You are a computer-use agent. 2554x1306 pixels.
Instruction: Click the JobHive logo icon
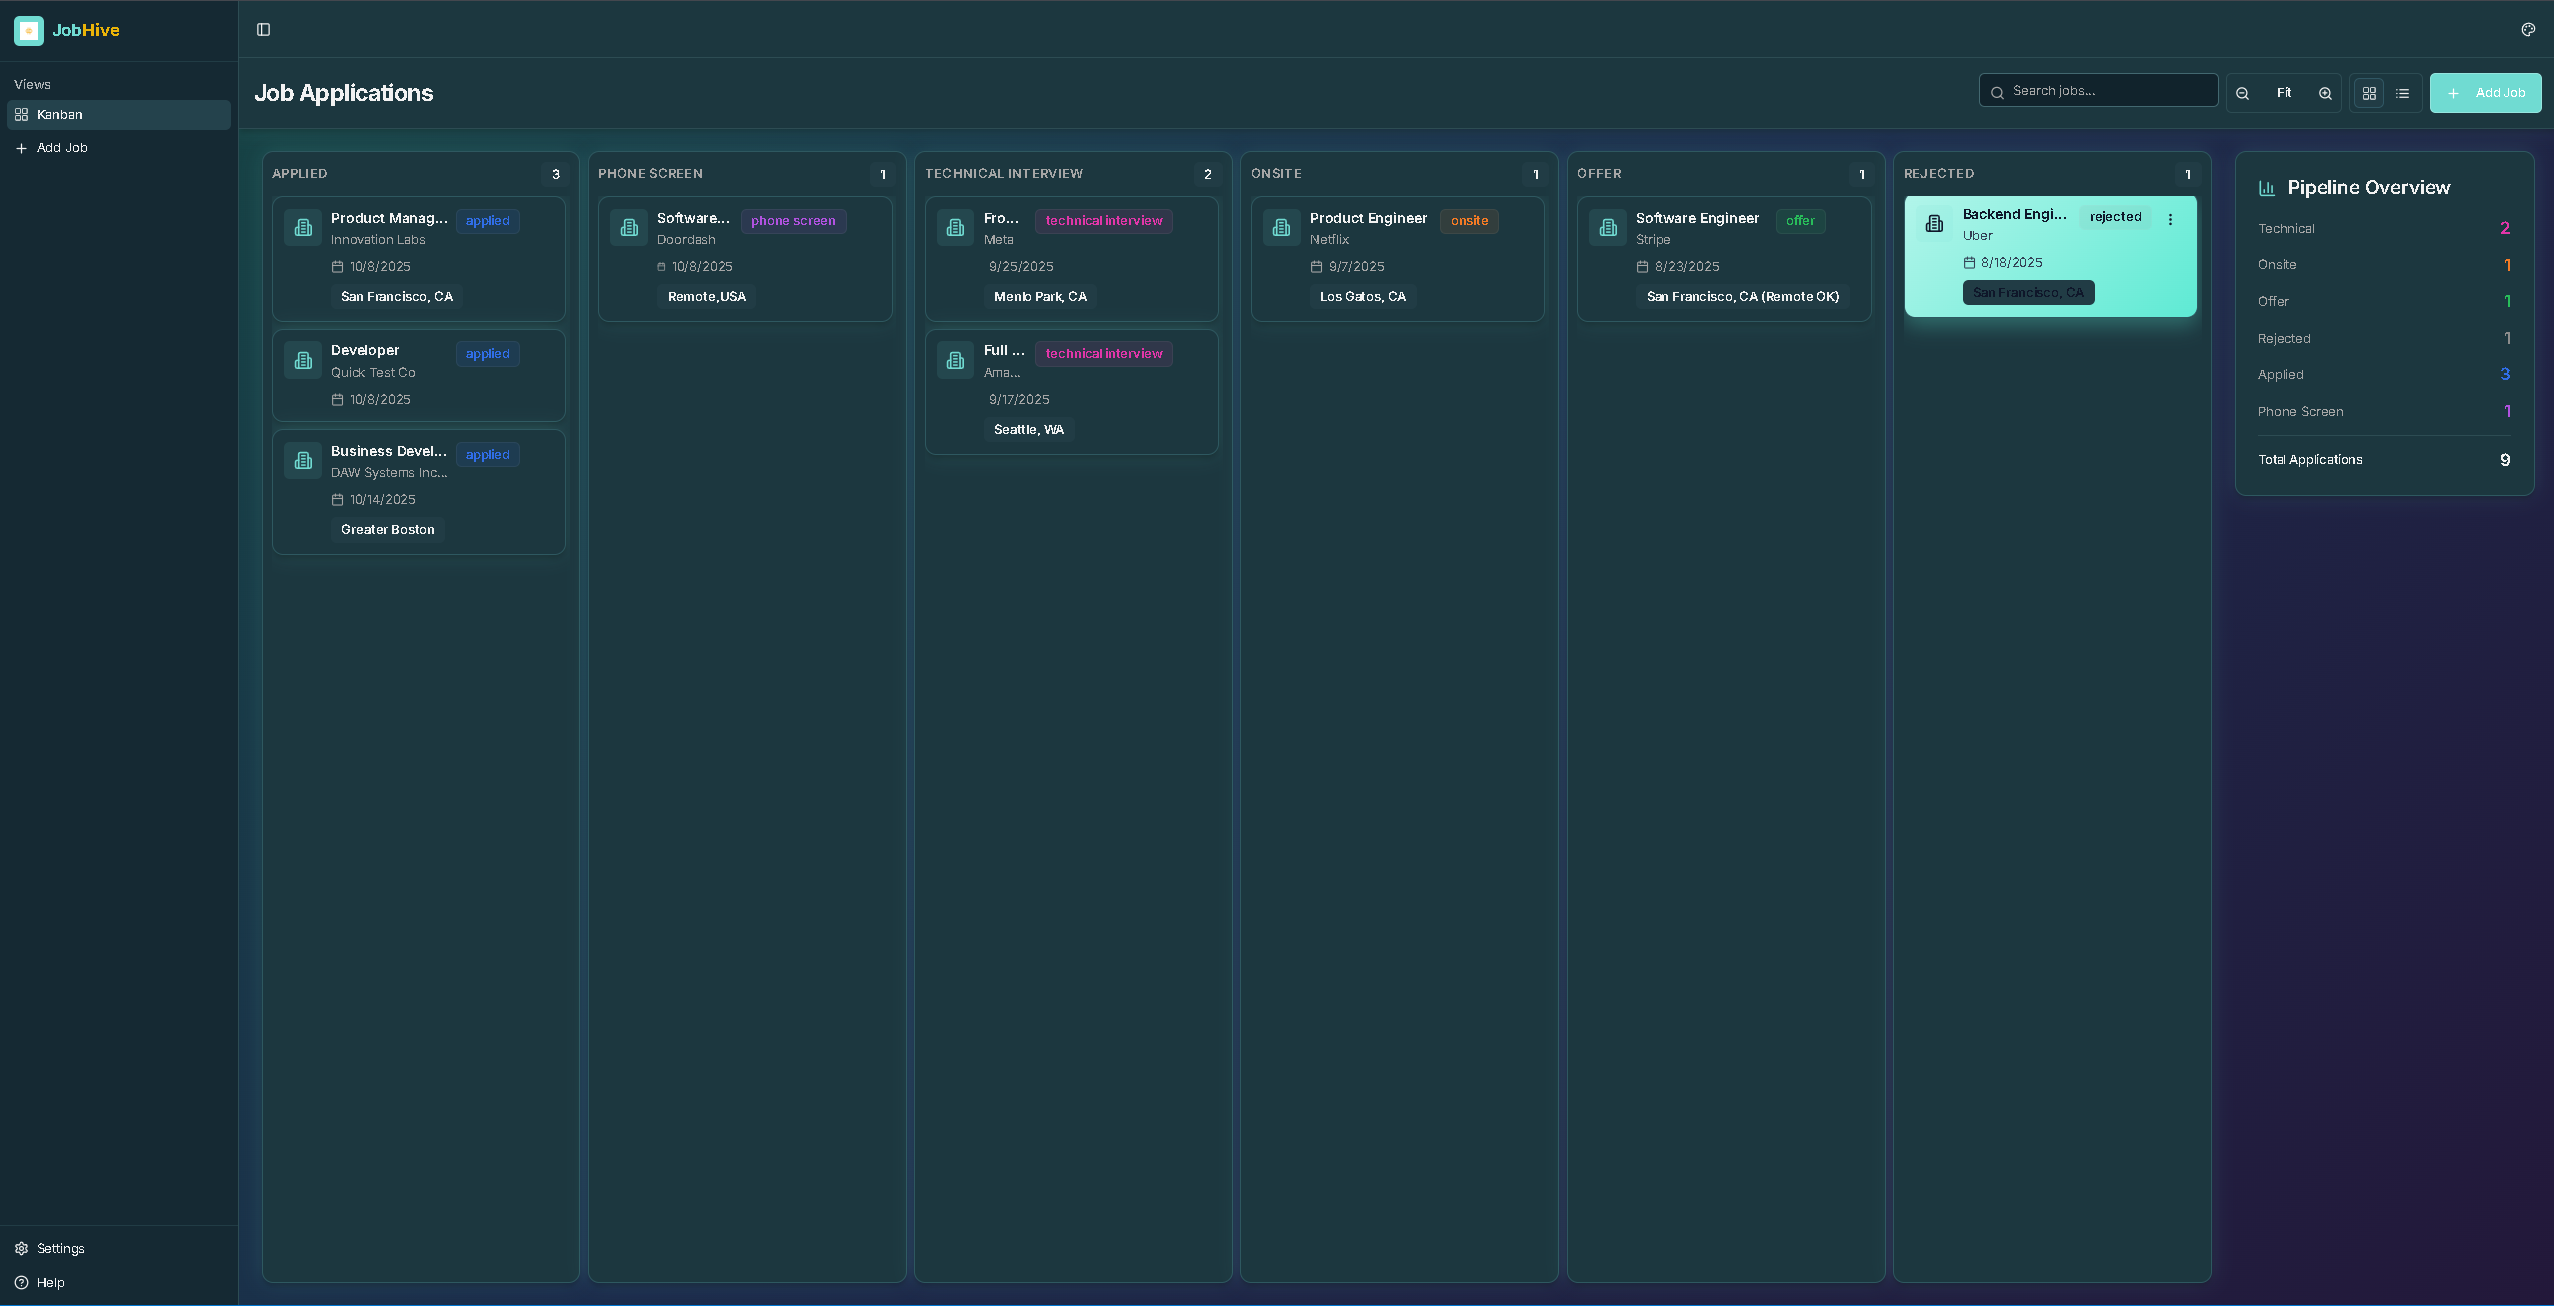click(x=27, y=30)
